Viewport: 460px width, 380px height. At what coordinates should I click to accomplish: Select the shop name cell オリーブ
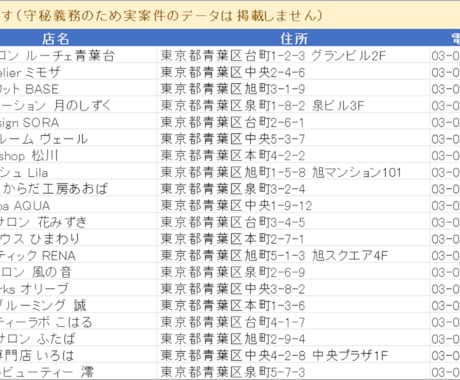pos(78,288)
